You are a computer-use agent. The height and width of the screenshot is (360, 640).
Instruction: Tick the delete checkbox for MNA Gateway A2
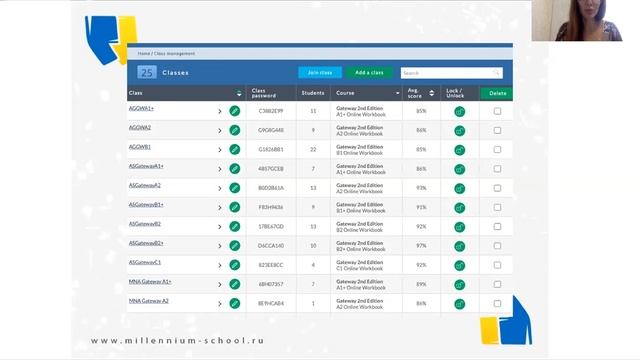tap(497, 303)
